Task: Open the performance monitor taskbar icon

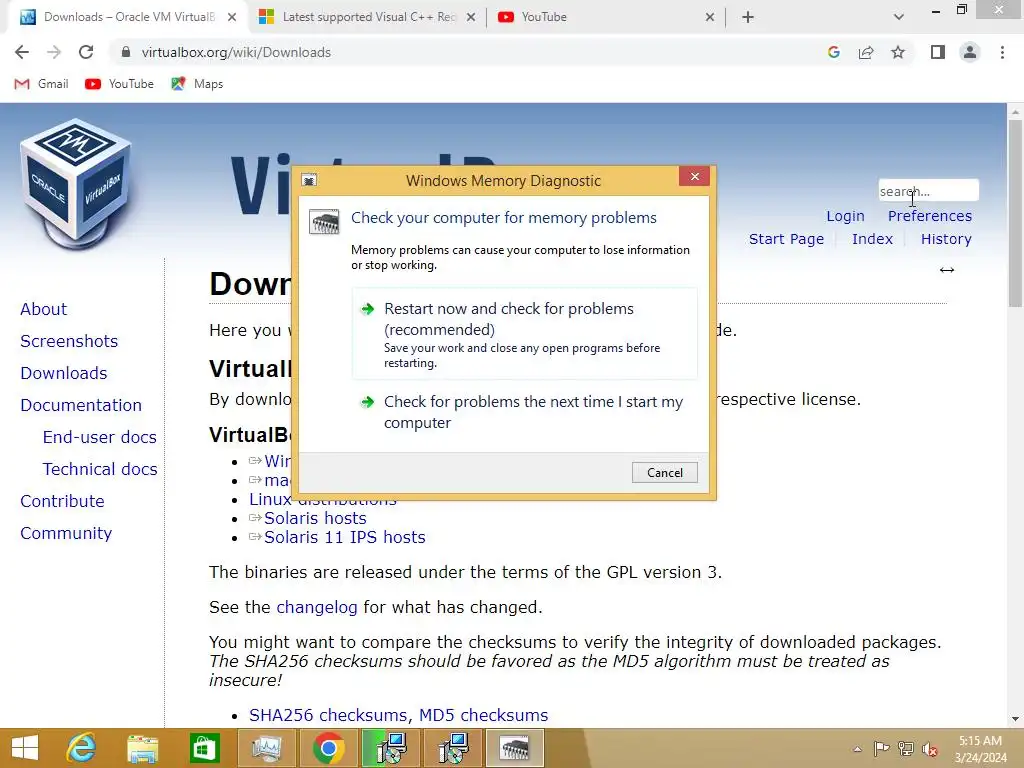Action: tap(266, 748)
